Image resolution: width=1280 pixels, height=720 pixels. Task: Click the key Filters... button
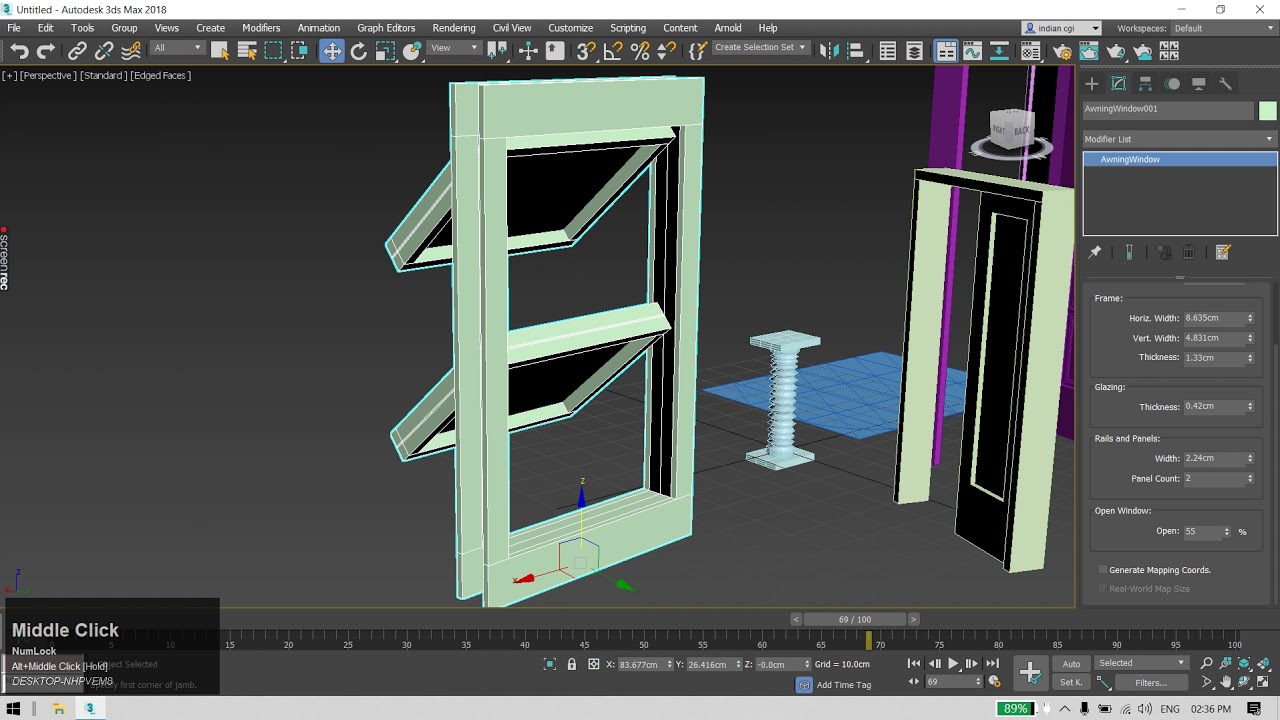(1151, 683)
